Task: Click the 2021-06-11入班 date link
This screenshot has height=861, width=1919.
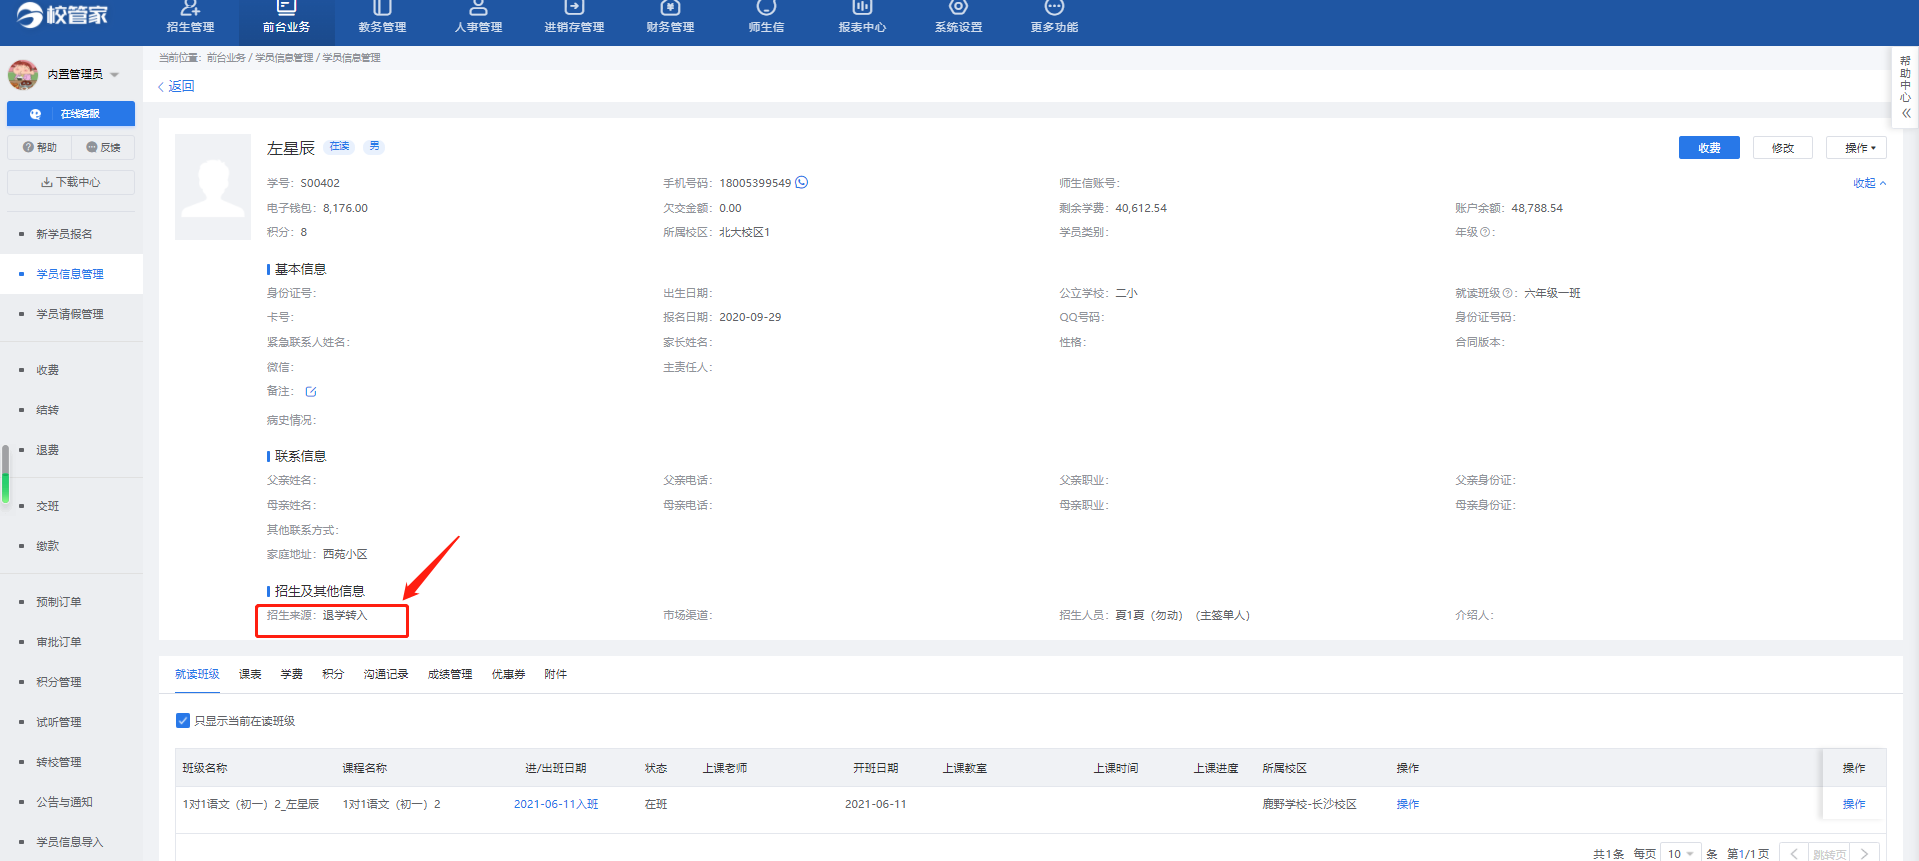Action: click(x=556, y=804)
